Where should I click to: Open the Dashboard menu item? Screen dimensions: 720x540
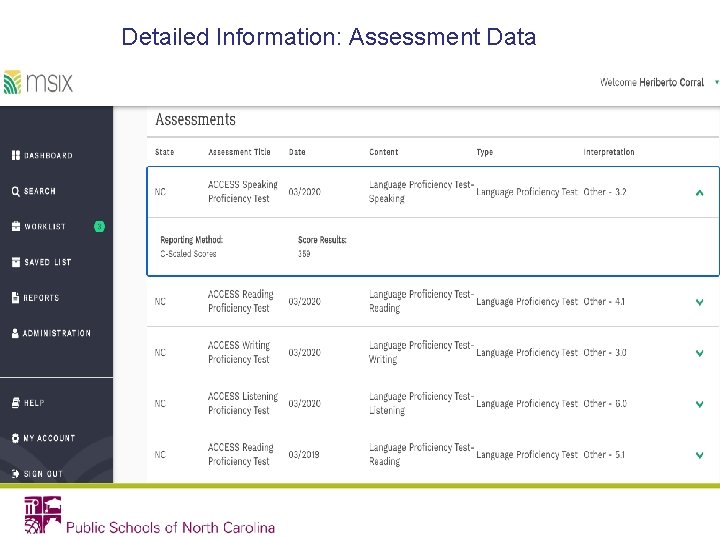click(x=48, y=156)
